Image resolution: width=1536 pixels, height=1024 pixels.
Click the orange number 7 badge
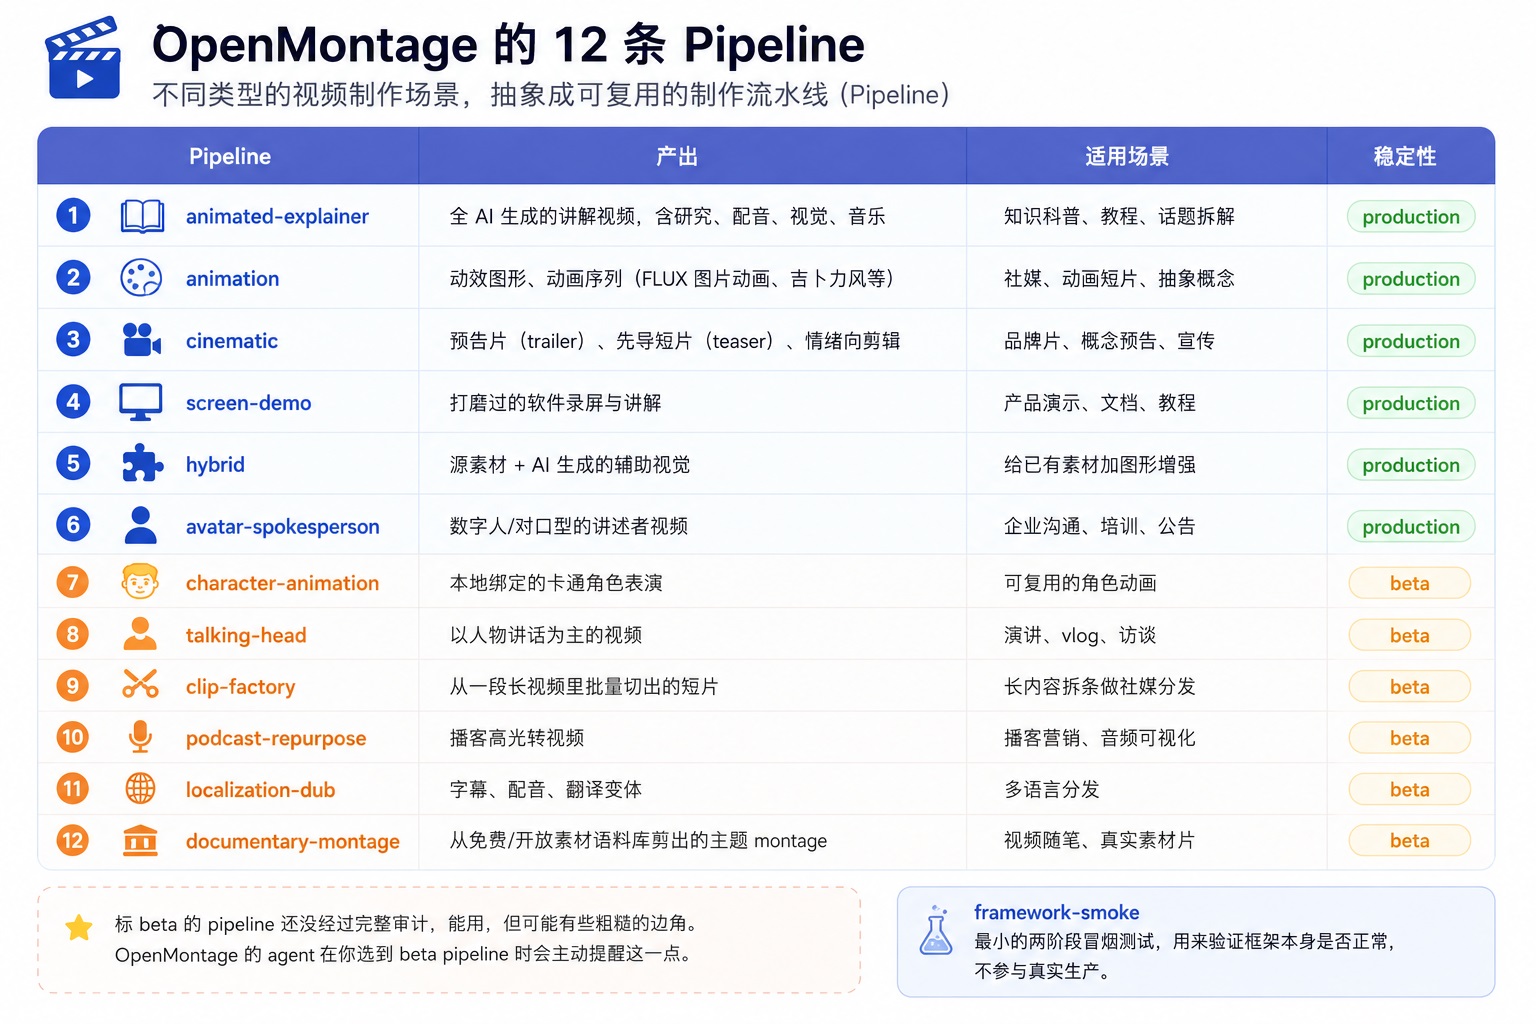point(72,582)
